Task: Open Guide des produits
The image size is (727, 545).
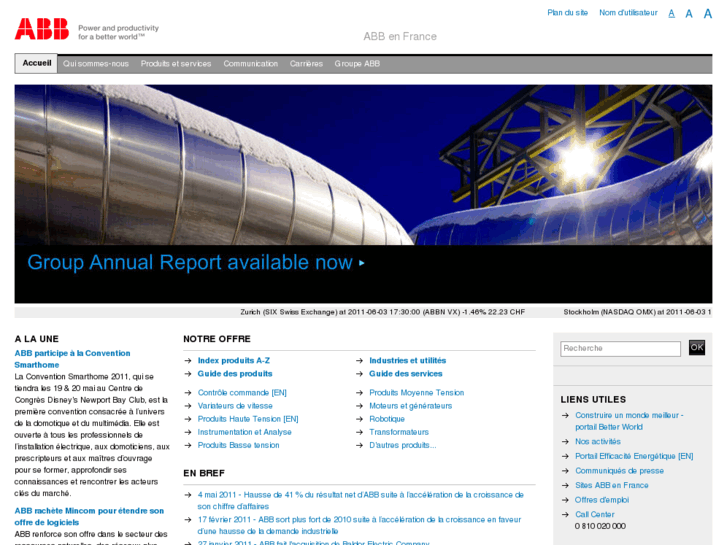Action: pyautogui.click(x=235, y=373)
